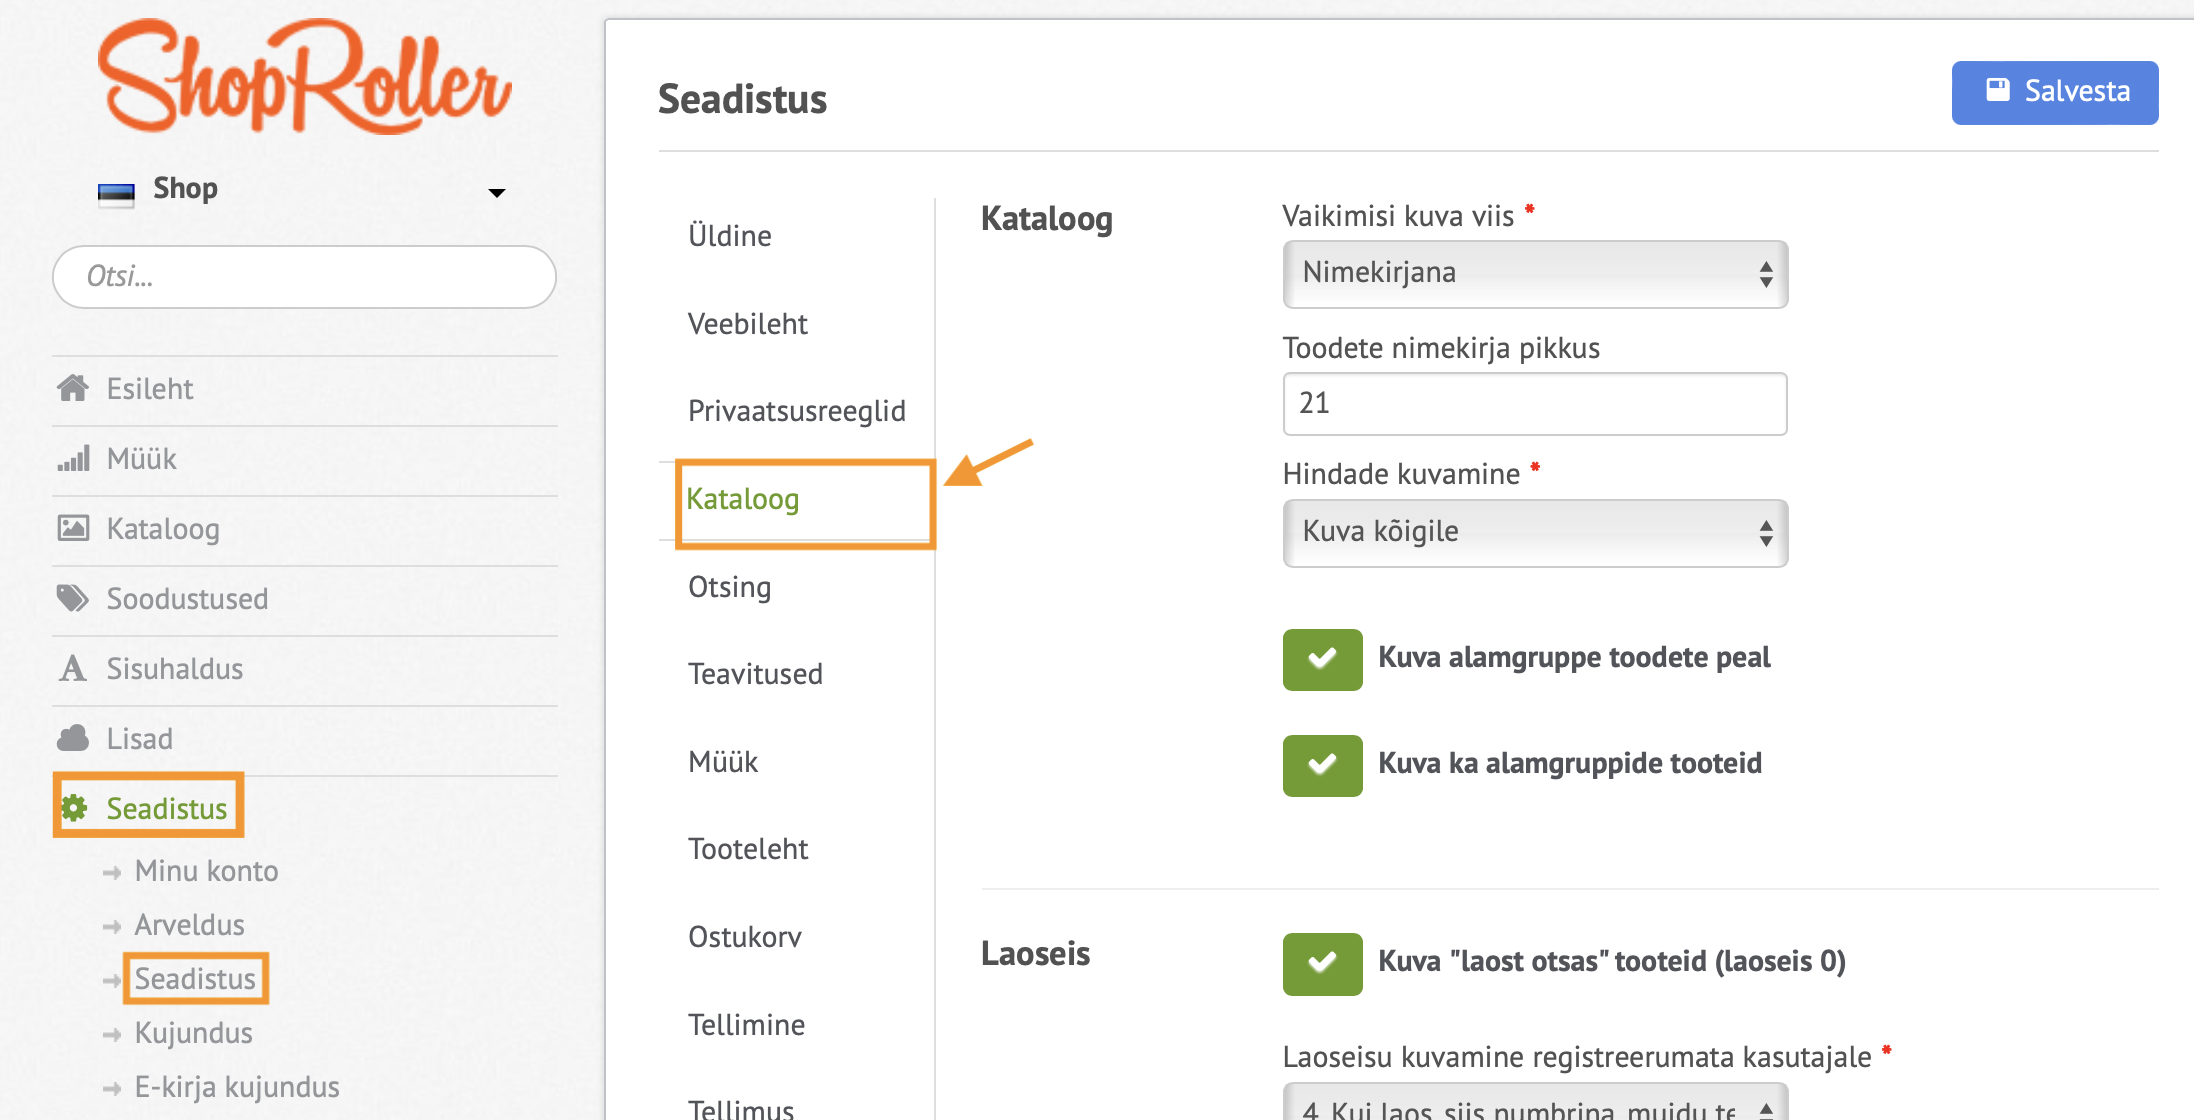Click the Otsi search box

pos(304,276)
